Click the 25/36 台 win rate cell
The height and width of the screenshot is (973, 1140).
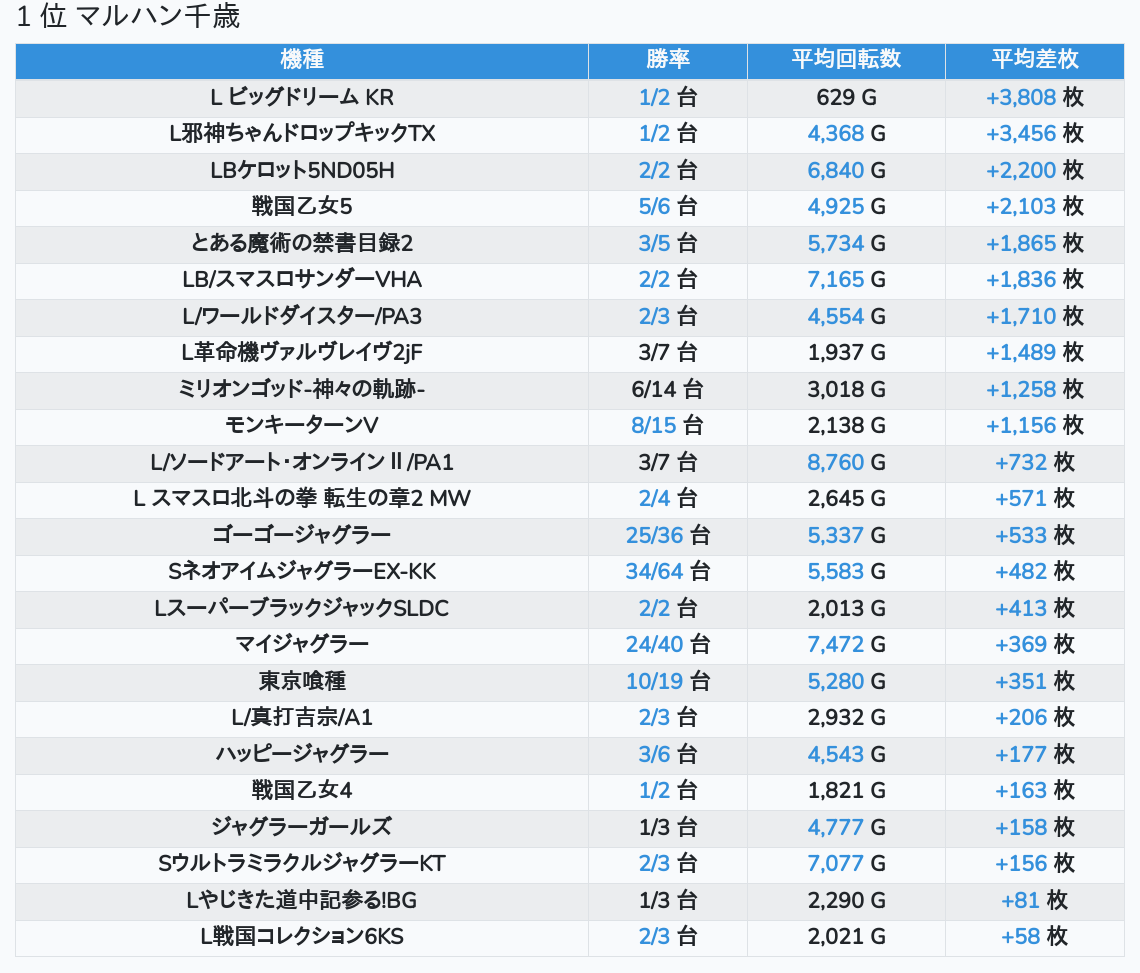667,535
